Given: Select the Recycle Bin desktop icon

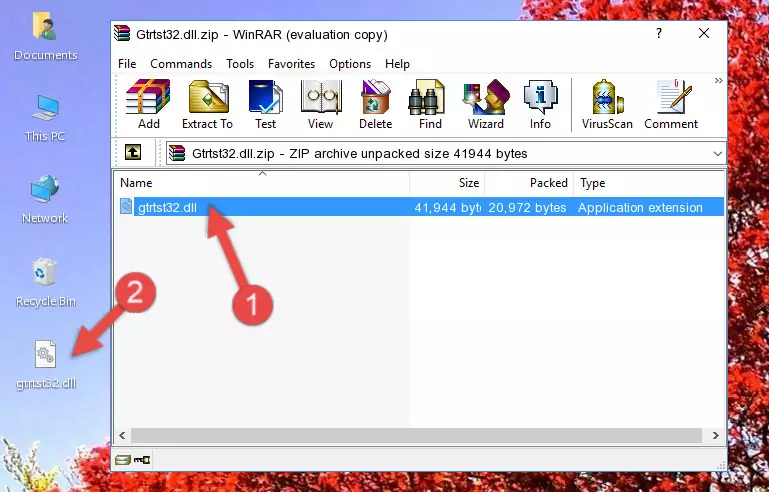Looking at the screenshot, I should 46,283.
